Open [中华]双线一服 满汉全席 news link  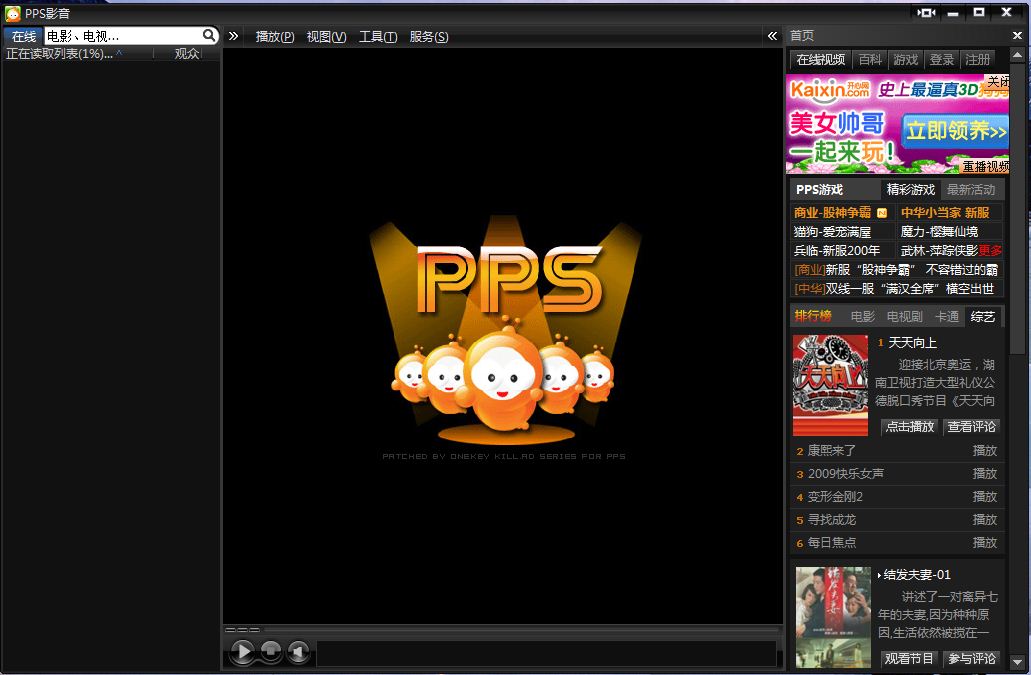894,289
